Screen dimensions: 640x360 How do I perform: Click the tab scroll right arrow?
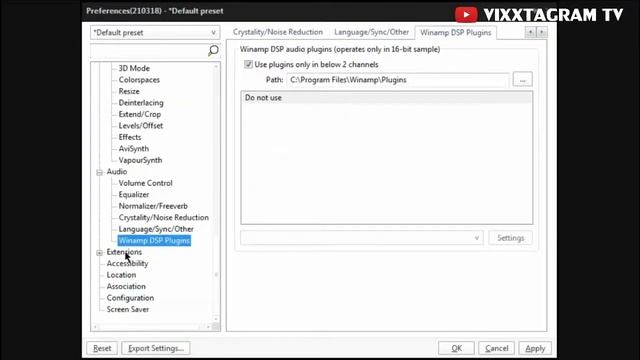[542, 32]
